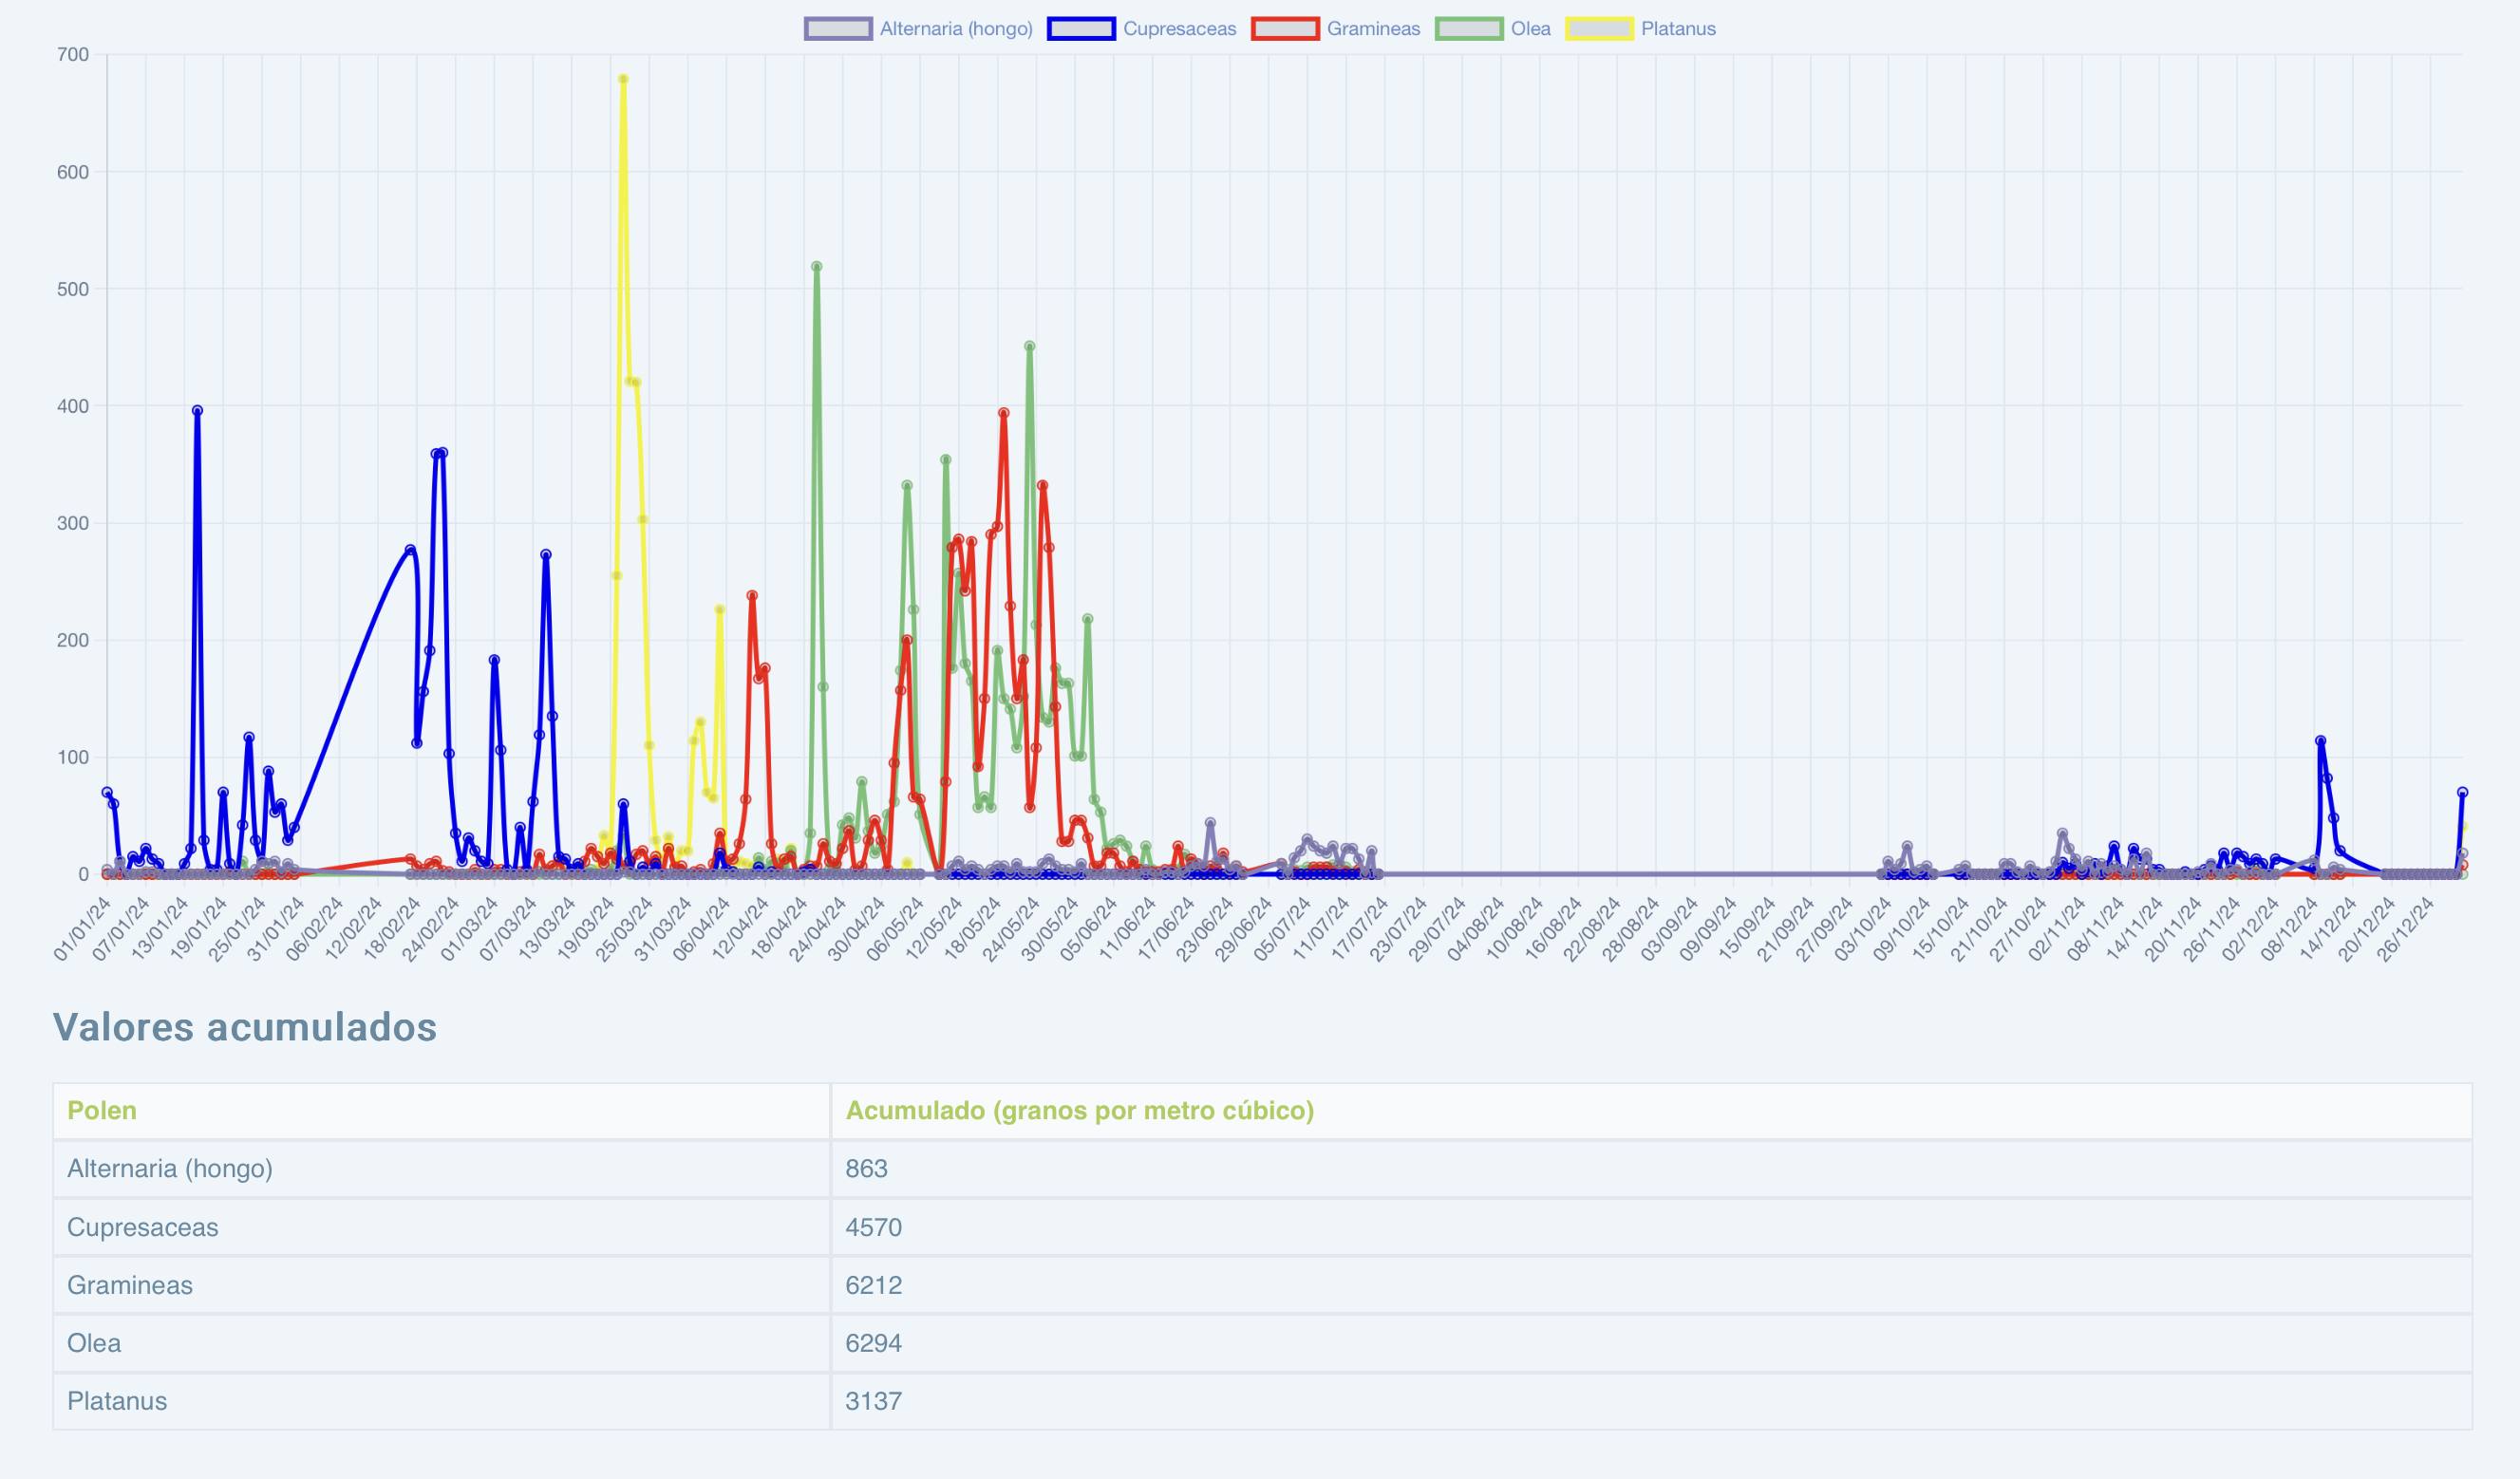Select the Olea row in the table

pyautogui.click(x=94, y=1343)
